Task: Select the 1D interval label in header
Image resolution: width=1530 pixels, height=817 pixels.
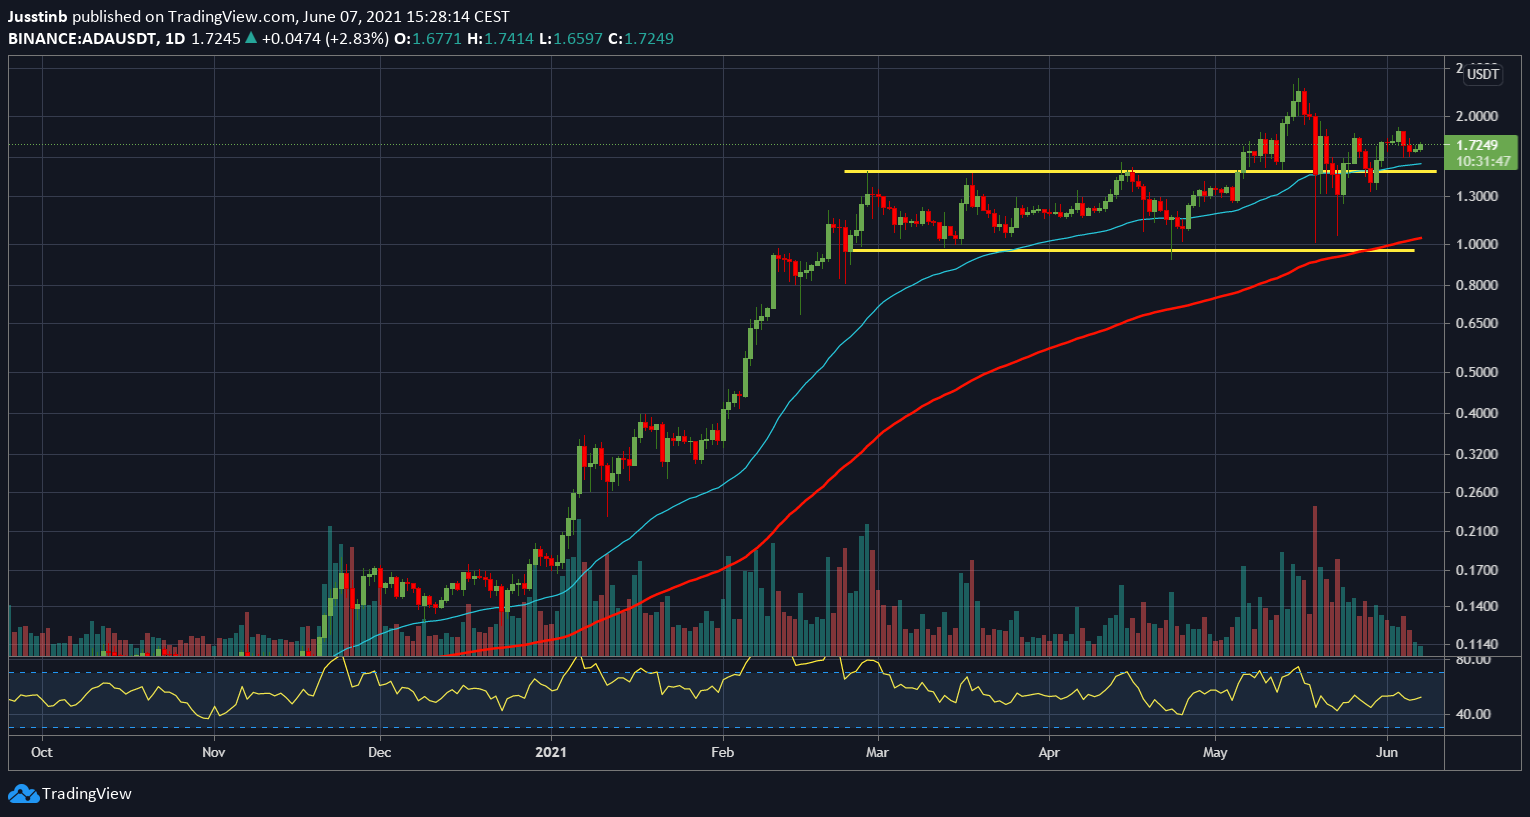Action: (175, 39)
